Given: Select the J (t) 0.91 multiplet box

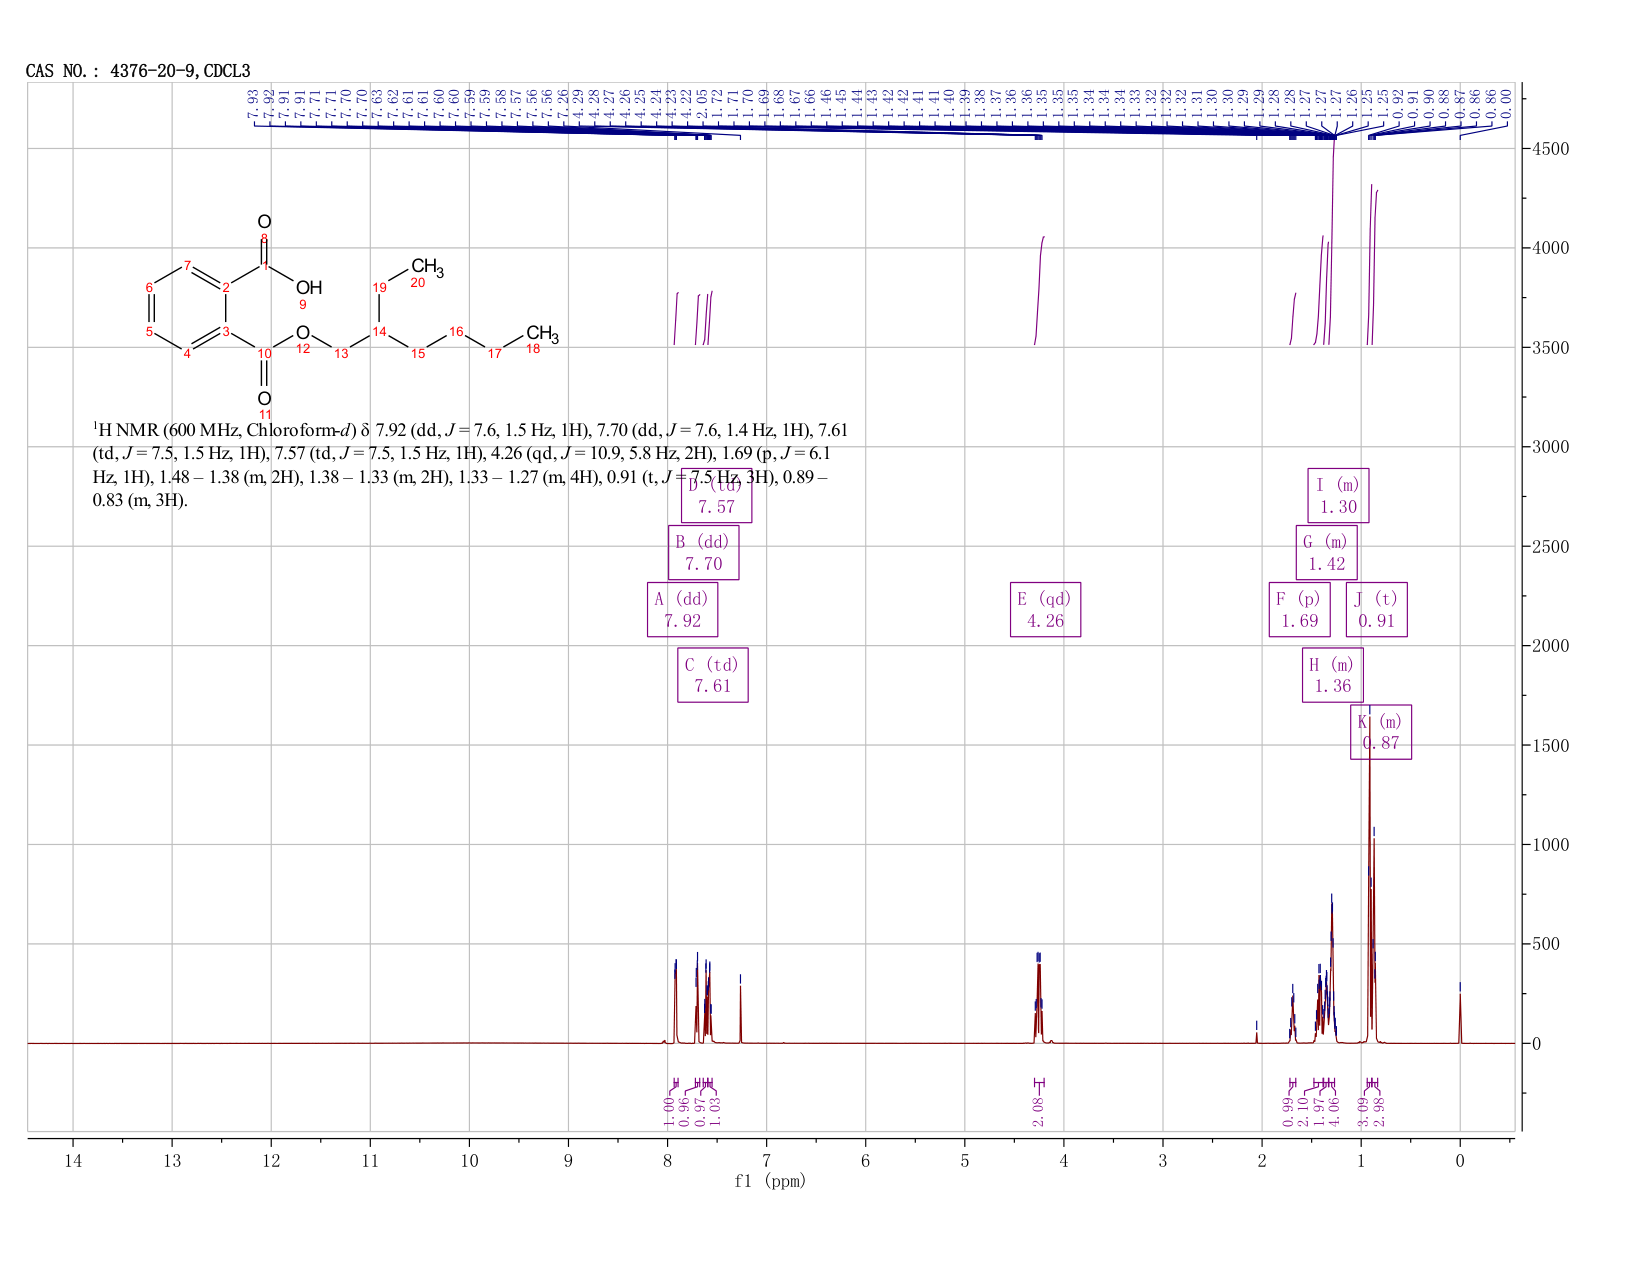Looking at the screenshot, I should [1377, 609].
